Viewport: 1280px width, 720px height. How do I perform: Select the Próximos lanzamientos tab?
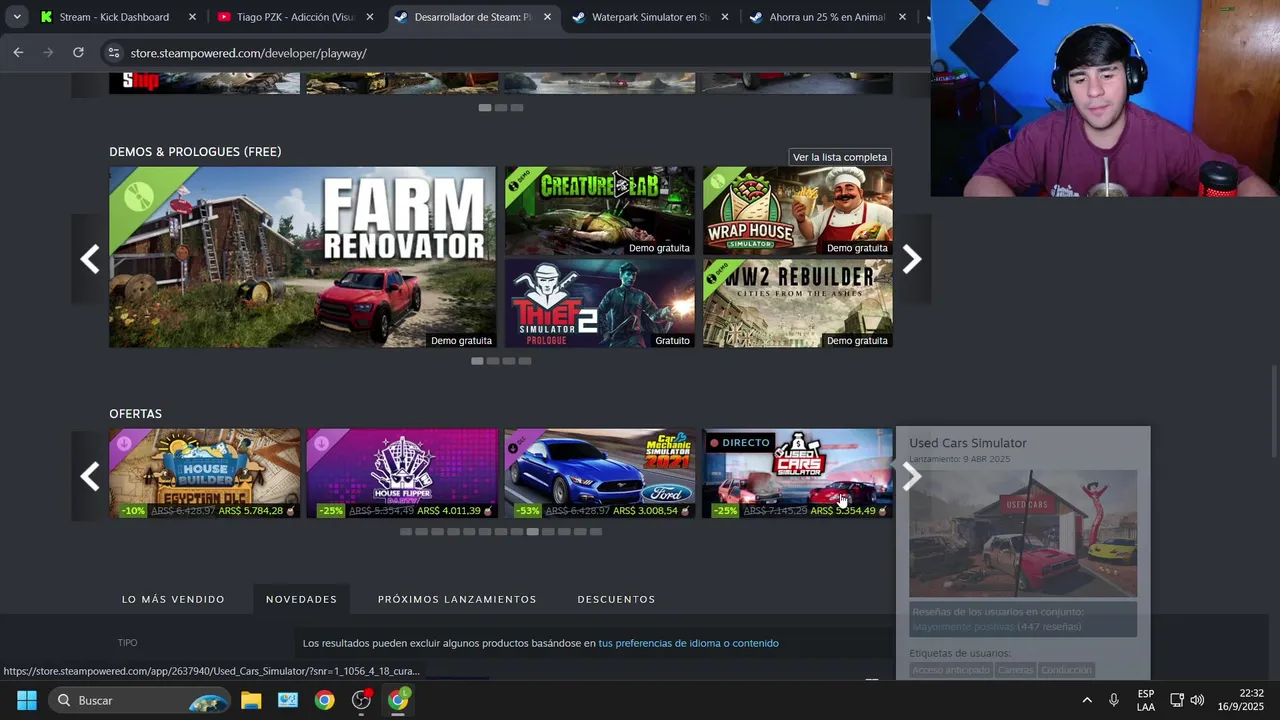pyautogui.click(x=457, y=599)
